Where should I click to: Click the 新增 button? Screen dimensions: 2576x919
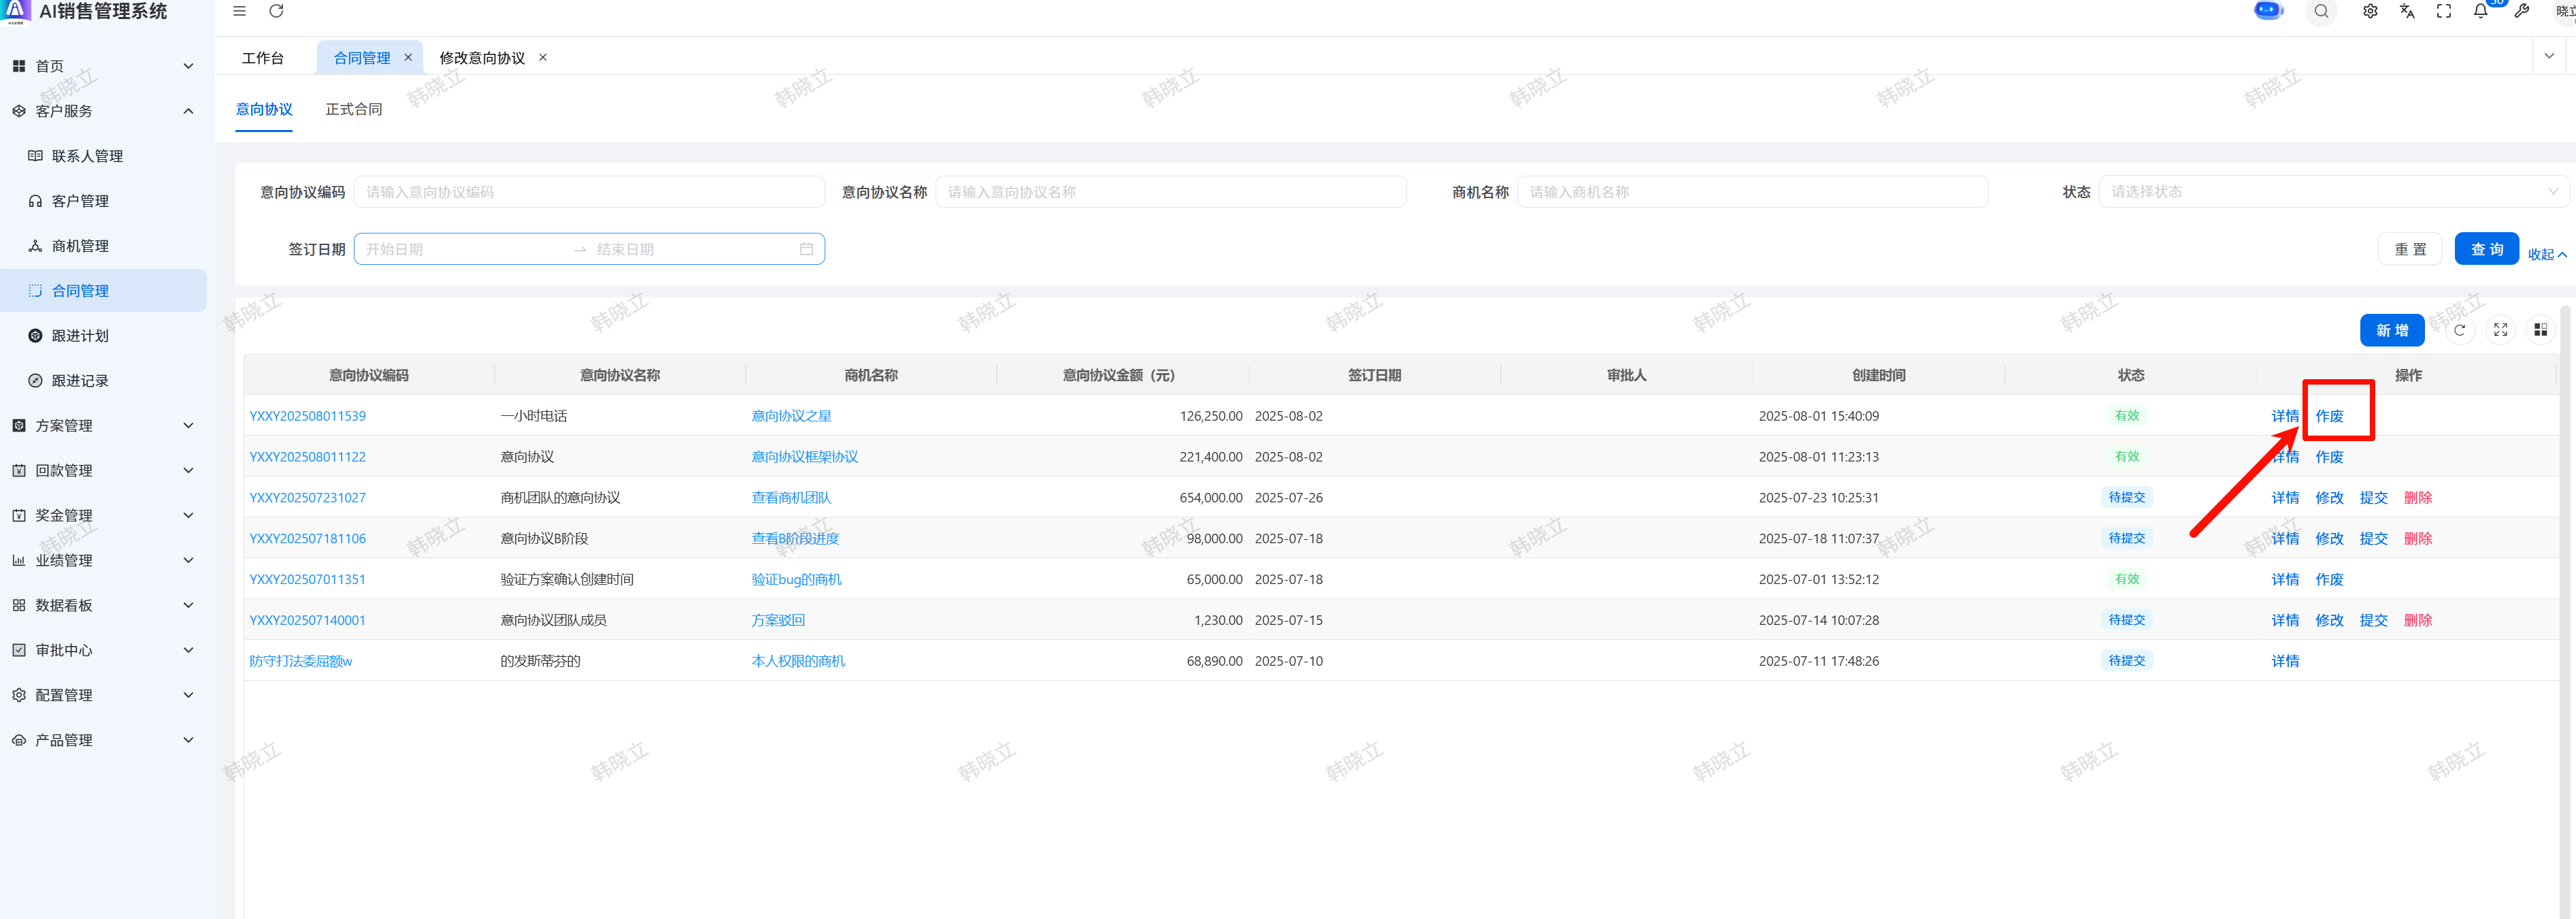point(2391,330)
